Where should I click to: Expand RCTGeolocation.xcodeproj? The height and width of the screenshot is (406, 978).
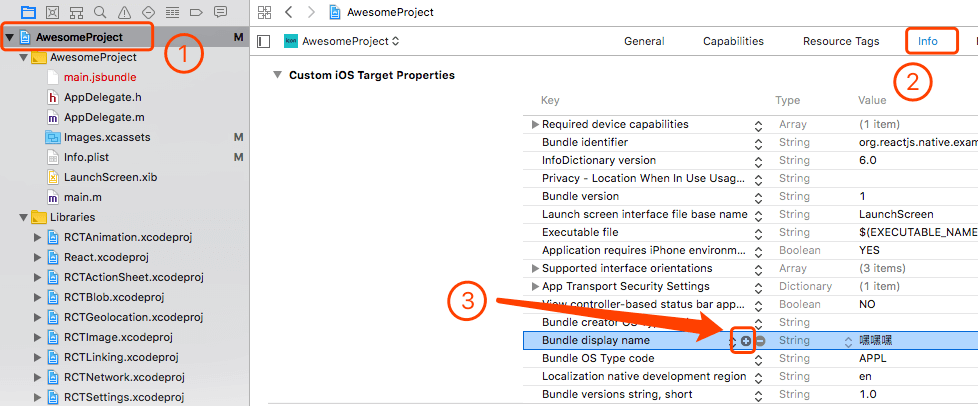coord(37,317)
